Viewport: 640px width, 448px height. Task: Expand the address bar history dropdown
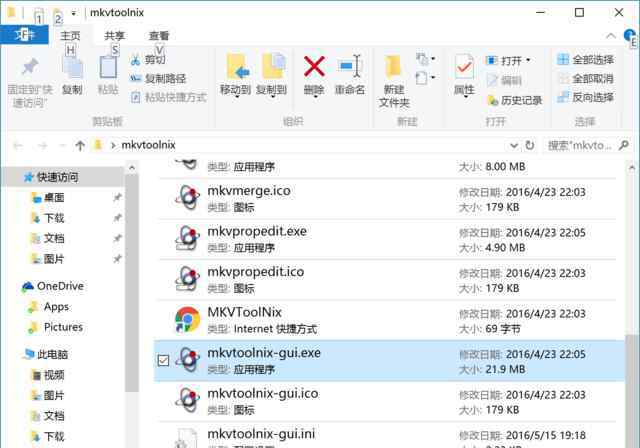(514, 145)
